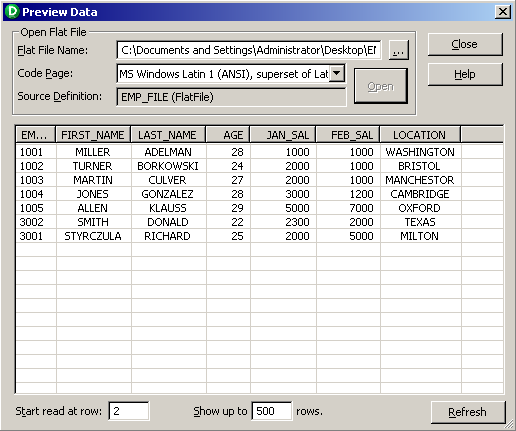Click the Close button
Image resolution: width=516 pixels, height=431 pixels.
(465, 44)
